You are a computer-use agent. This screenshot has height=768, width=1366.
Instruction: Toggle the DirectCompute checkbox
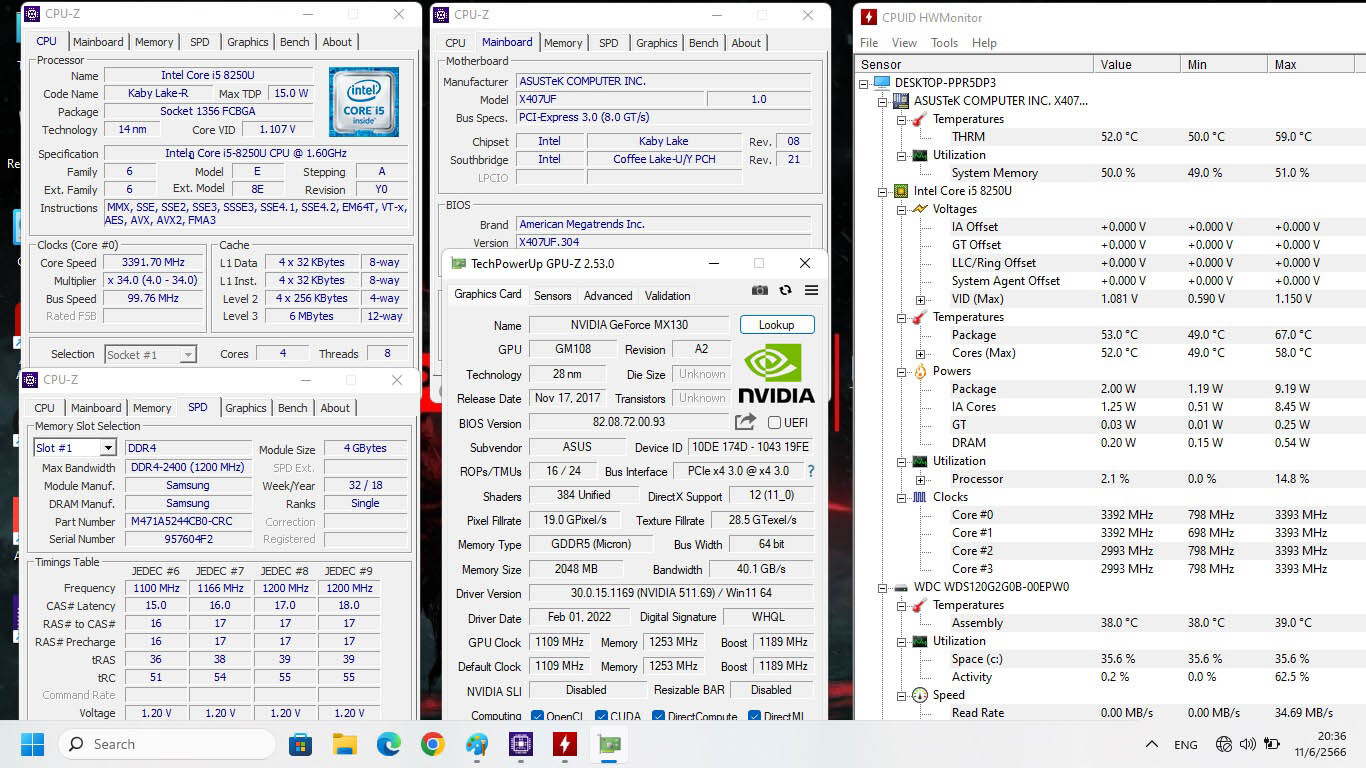pyautogui.click(x=658, y=716)
